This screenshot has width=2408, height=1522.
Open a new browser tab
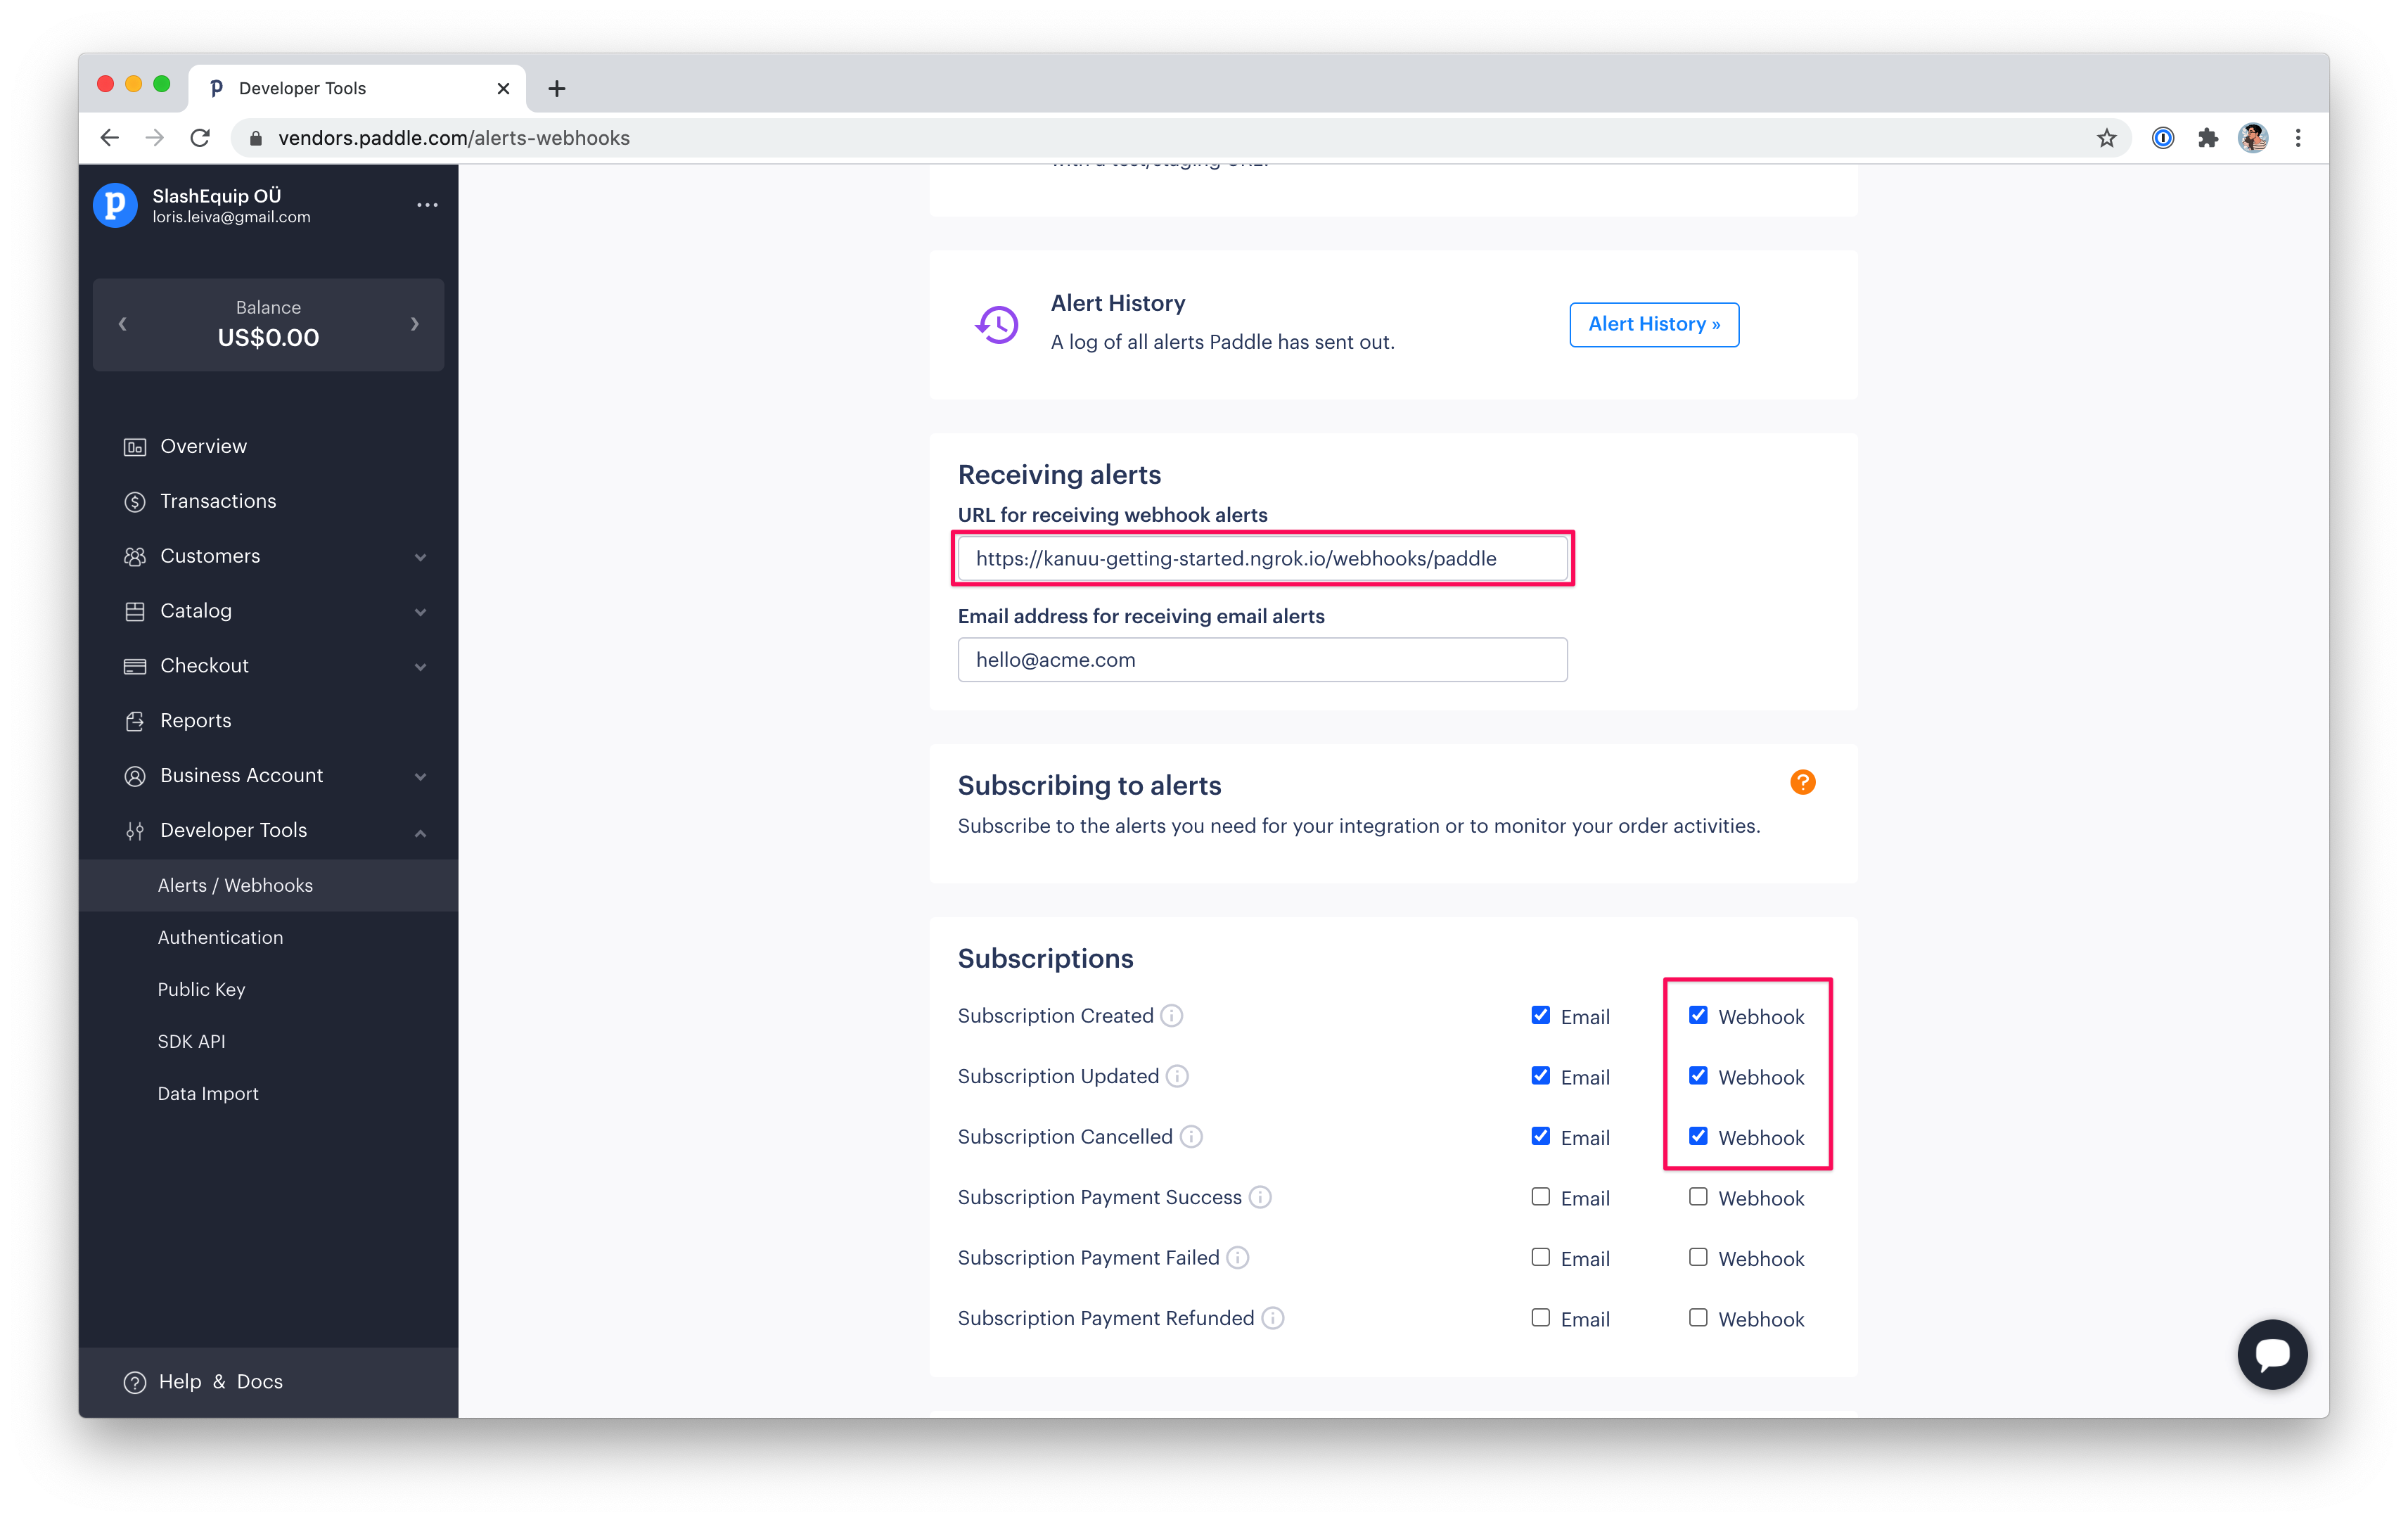pyautogui.click(x=557, y=88)
